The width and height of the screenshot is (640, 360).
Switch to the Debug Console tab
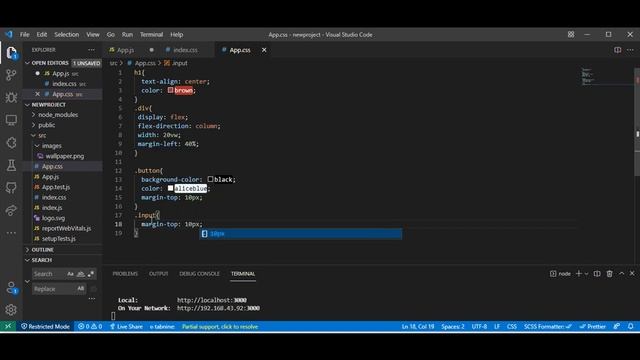[x=199, y=273]
